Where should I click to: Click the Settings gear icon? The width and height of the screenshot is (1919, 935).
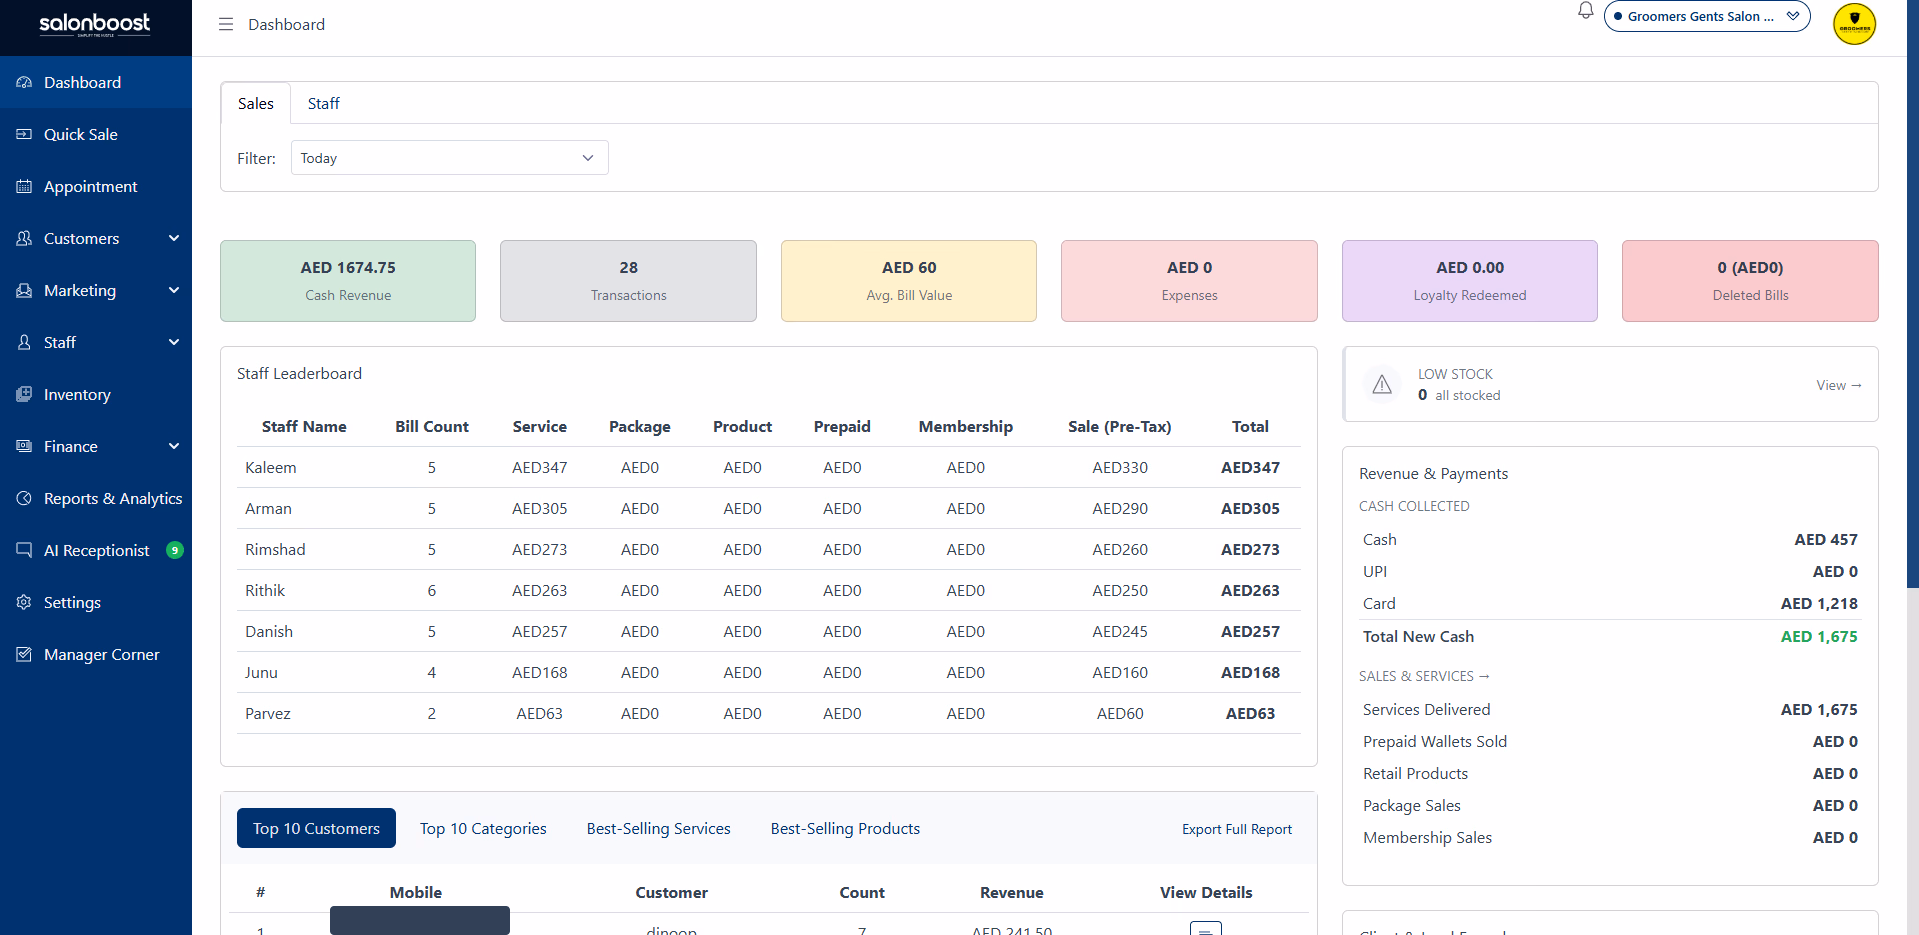click(24, 602)
